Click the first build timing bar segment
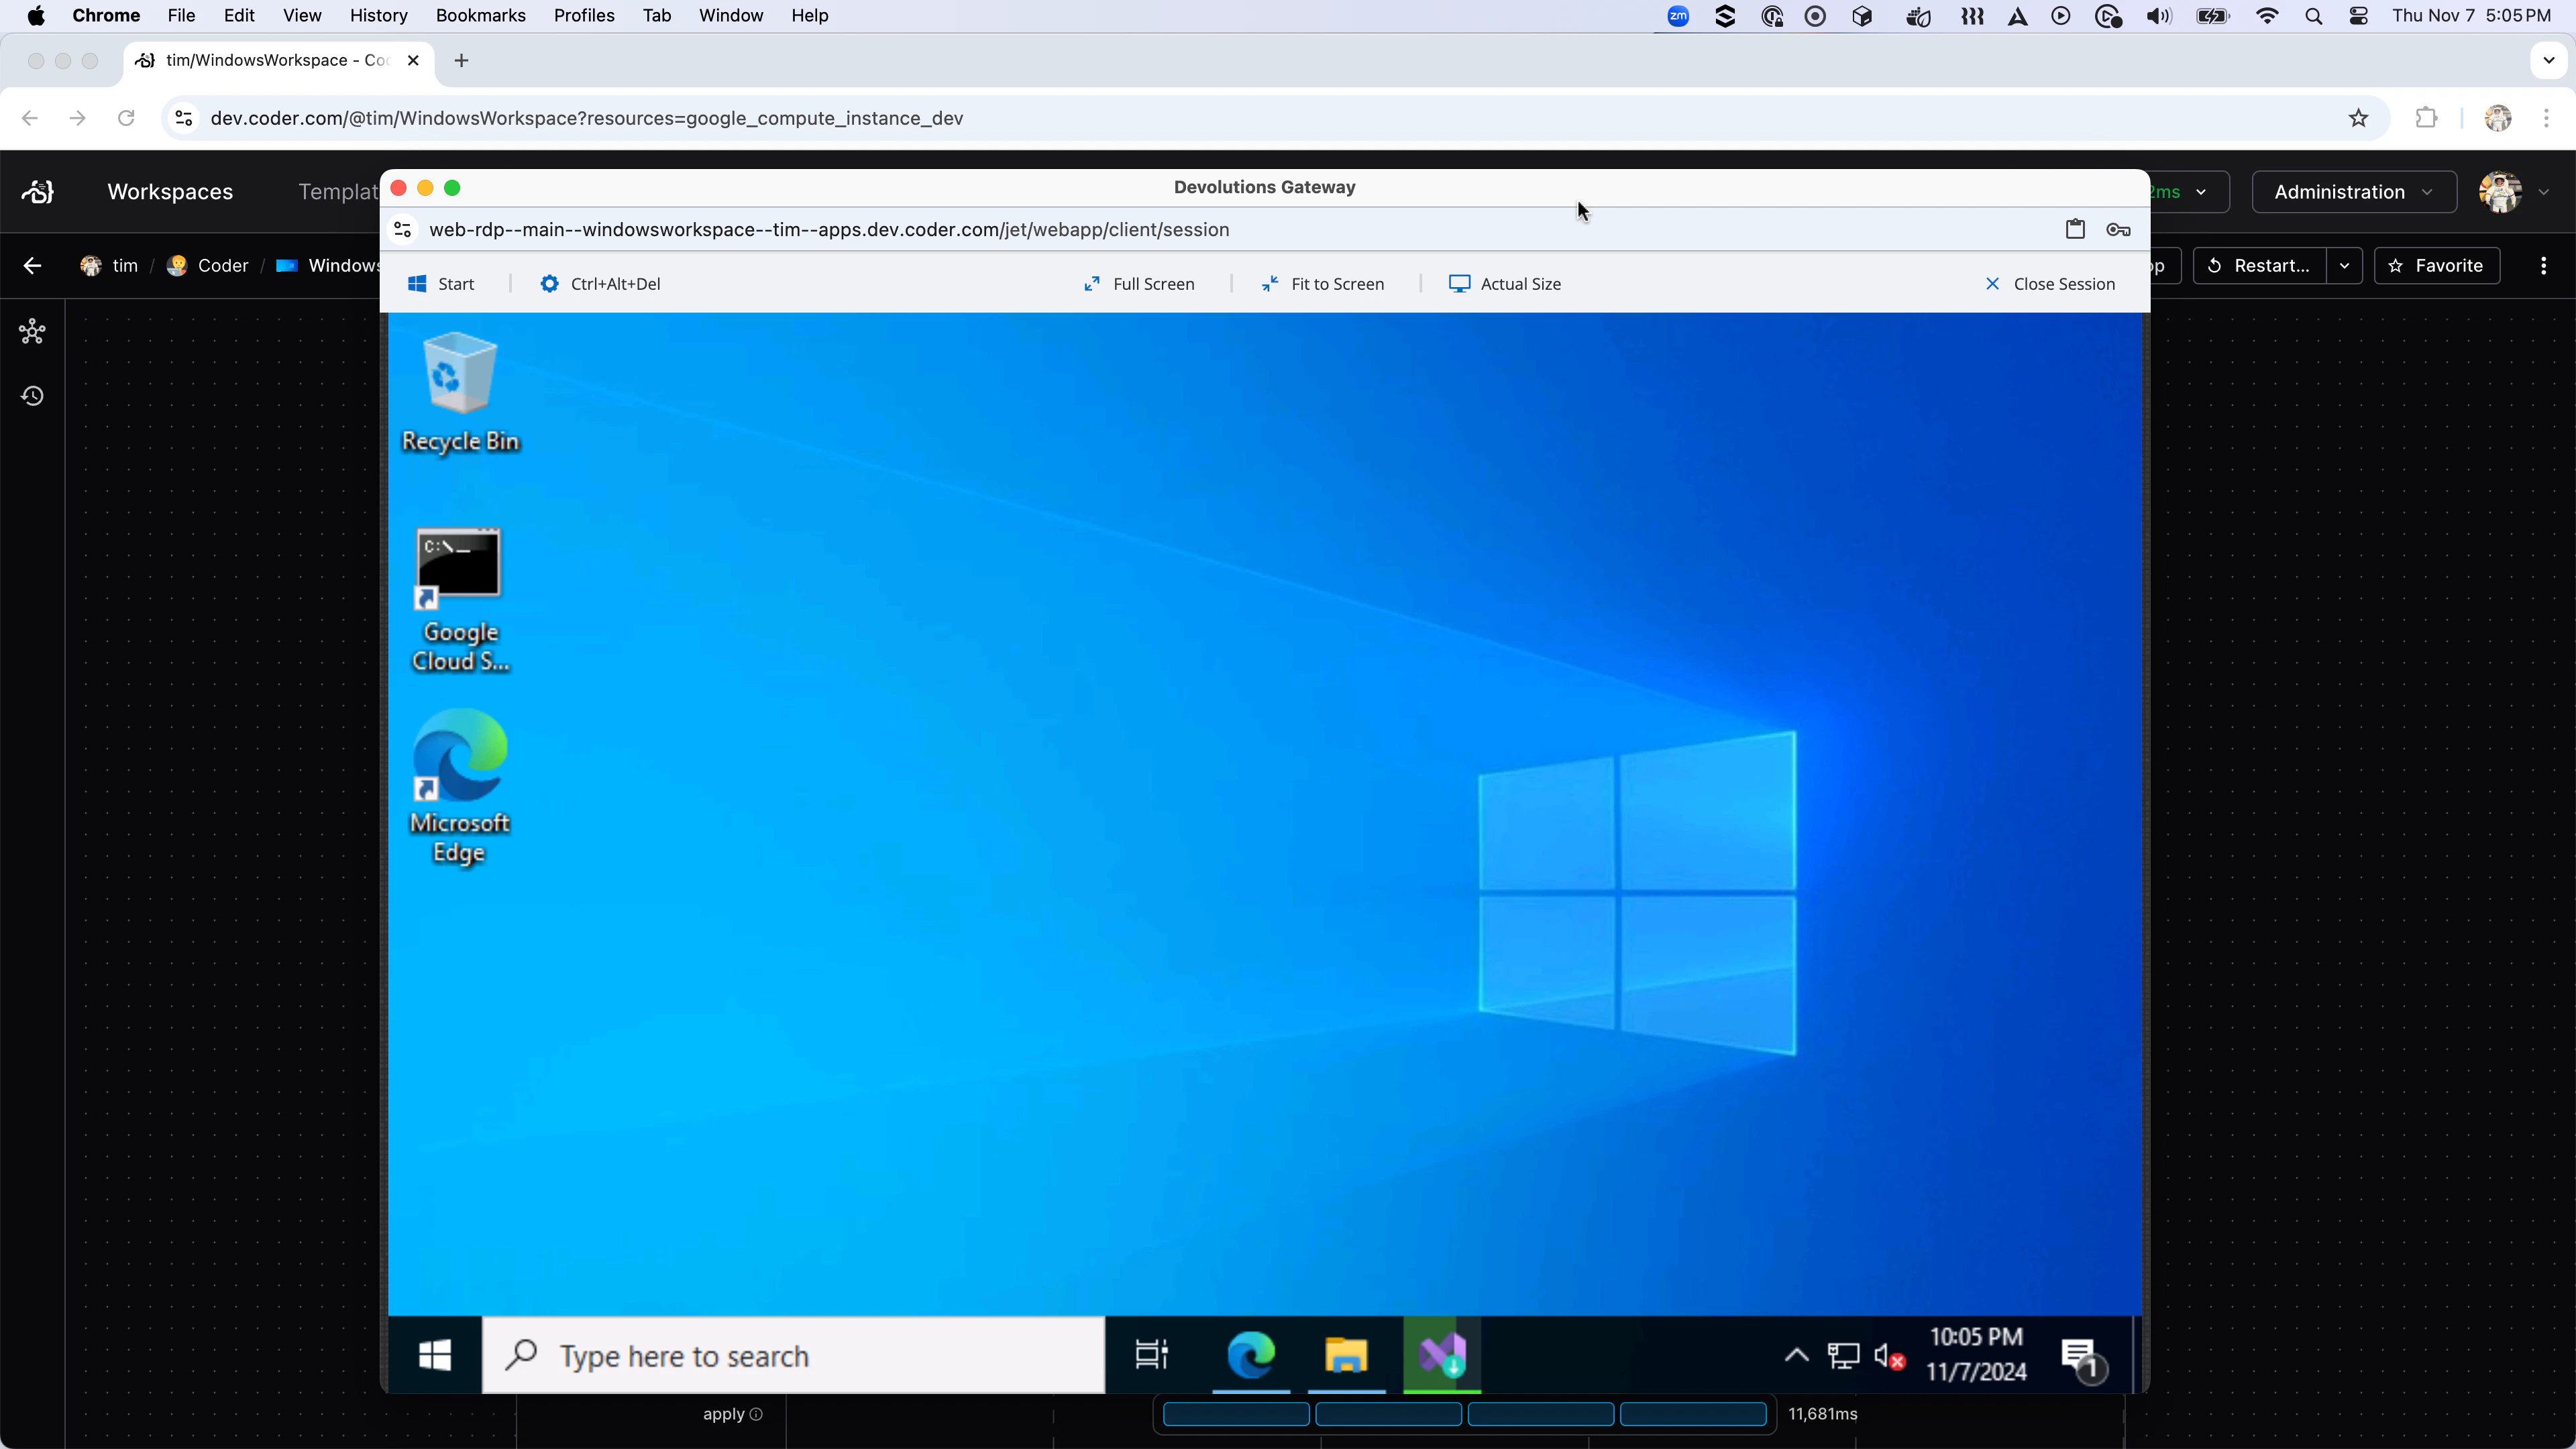This screenshot has width=2576, height=1449. (1236, 1414)
